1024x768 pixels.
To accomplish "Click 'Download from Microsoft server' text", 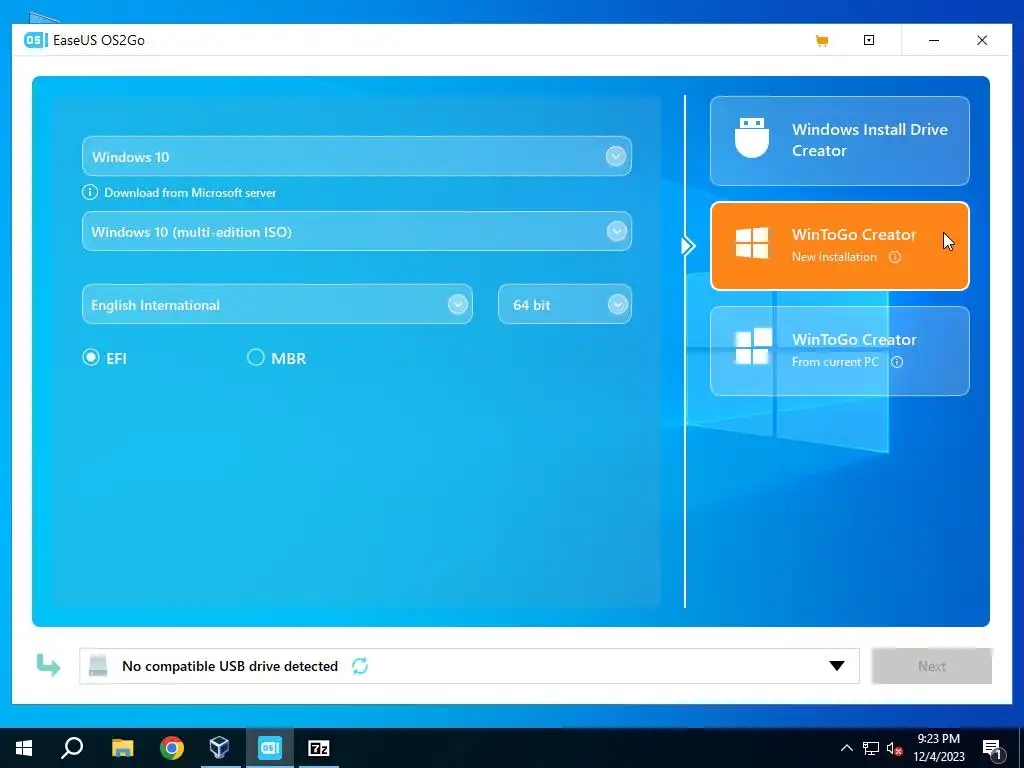I will [190, 193].
